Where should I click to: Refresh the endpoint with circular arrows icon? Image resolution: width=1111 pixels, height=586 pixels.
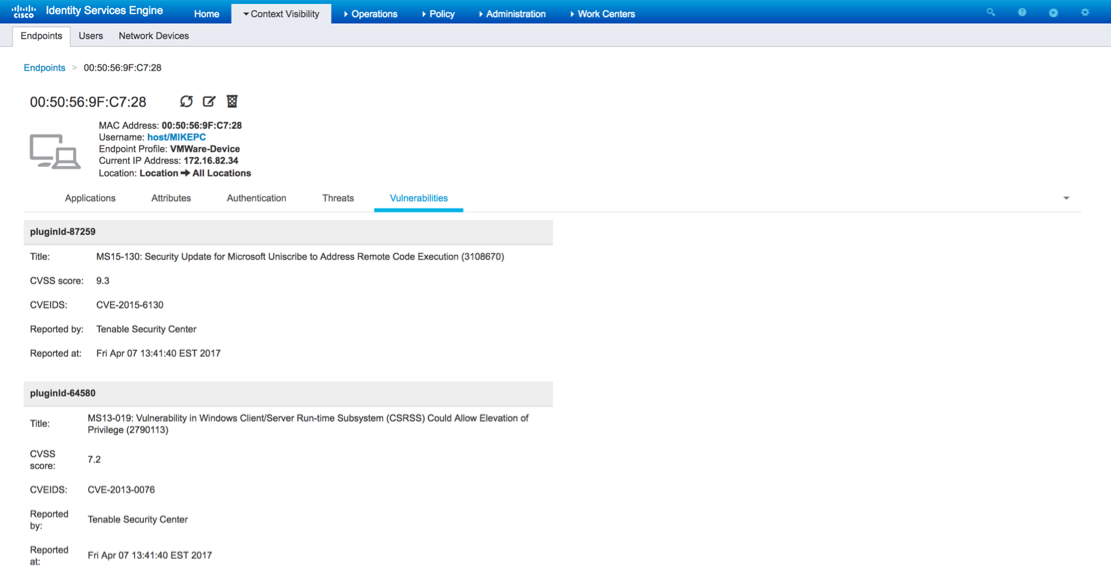tap(186, 101)
